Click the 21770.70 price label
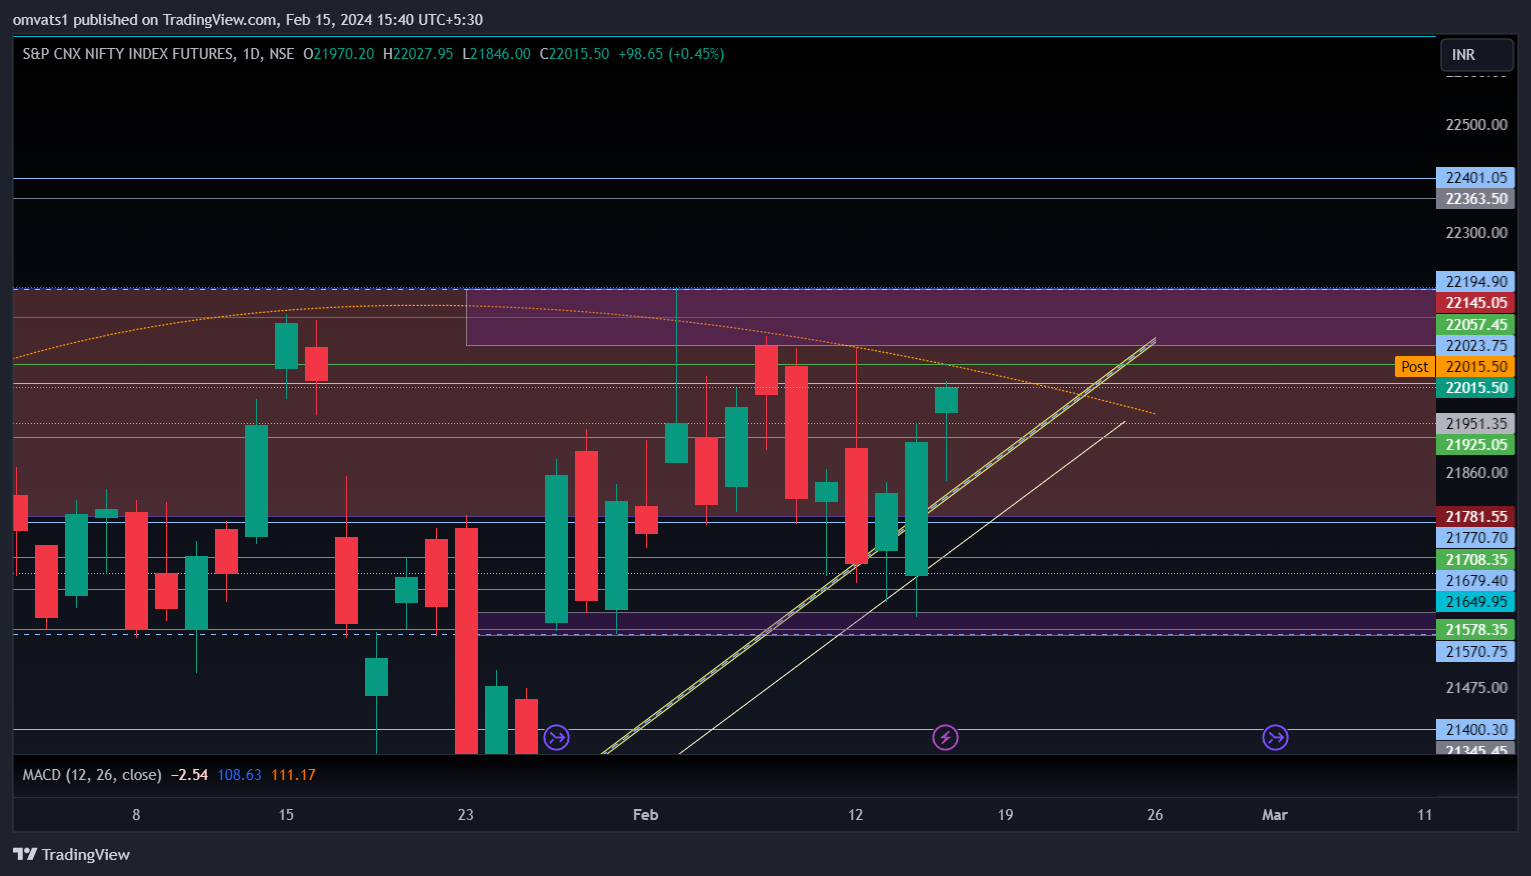The height and width of the screenshot is (876, 1531). [x=1475, y=538]
